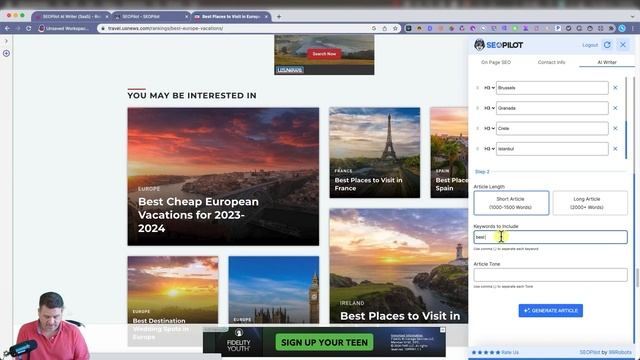Click the Google icon in address bar
Image resolution: width=640 pixels, height=360 pixels.
374,29
